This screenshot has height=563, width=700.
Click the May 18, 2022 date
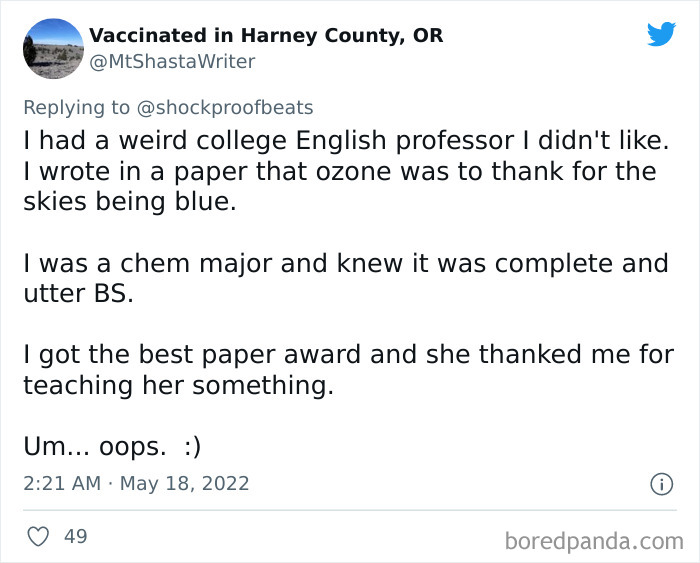pyautogui.click(x=185, y=484)
